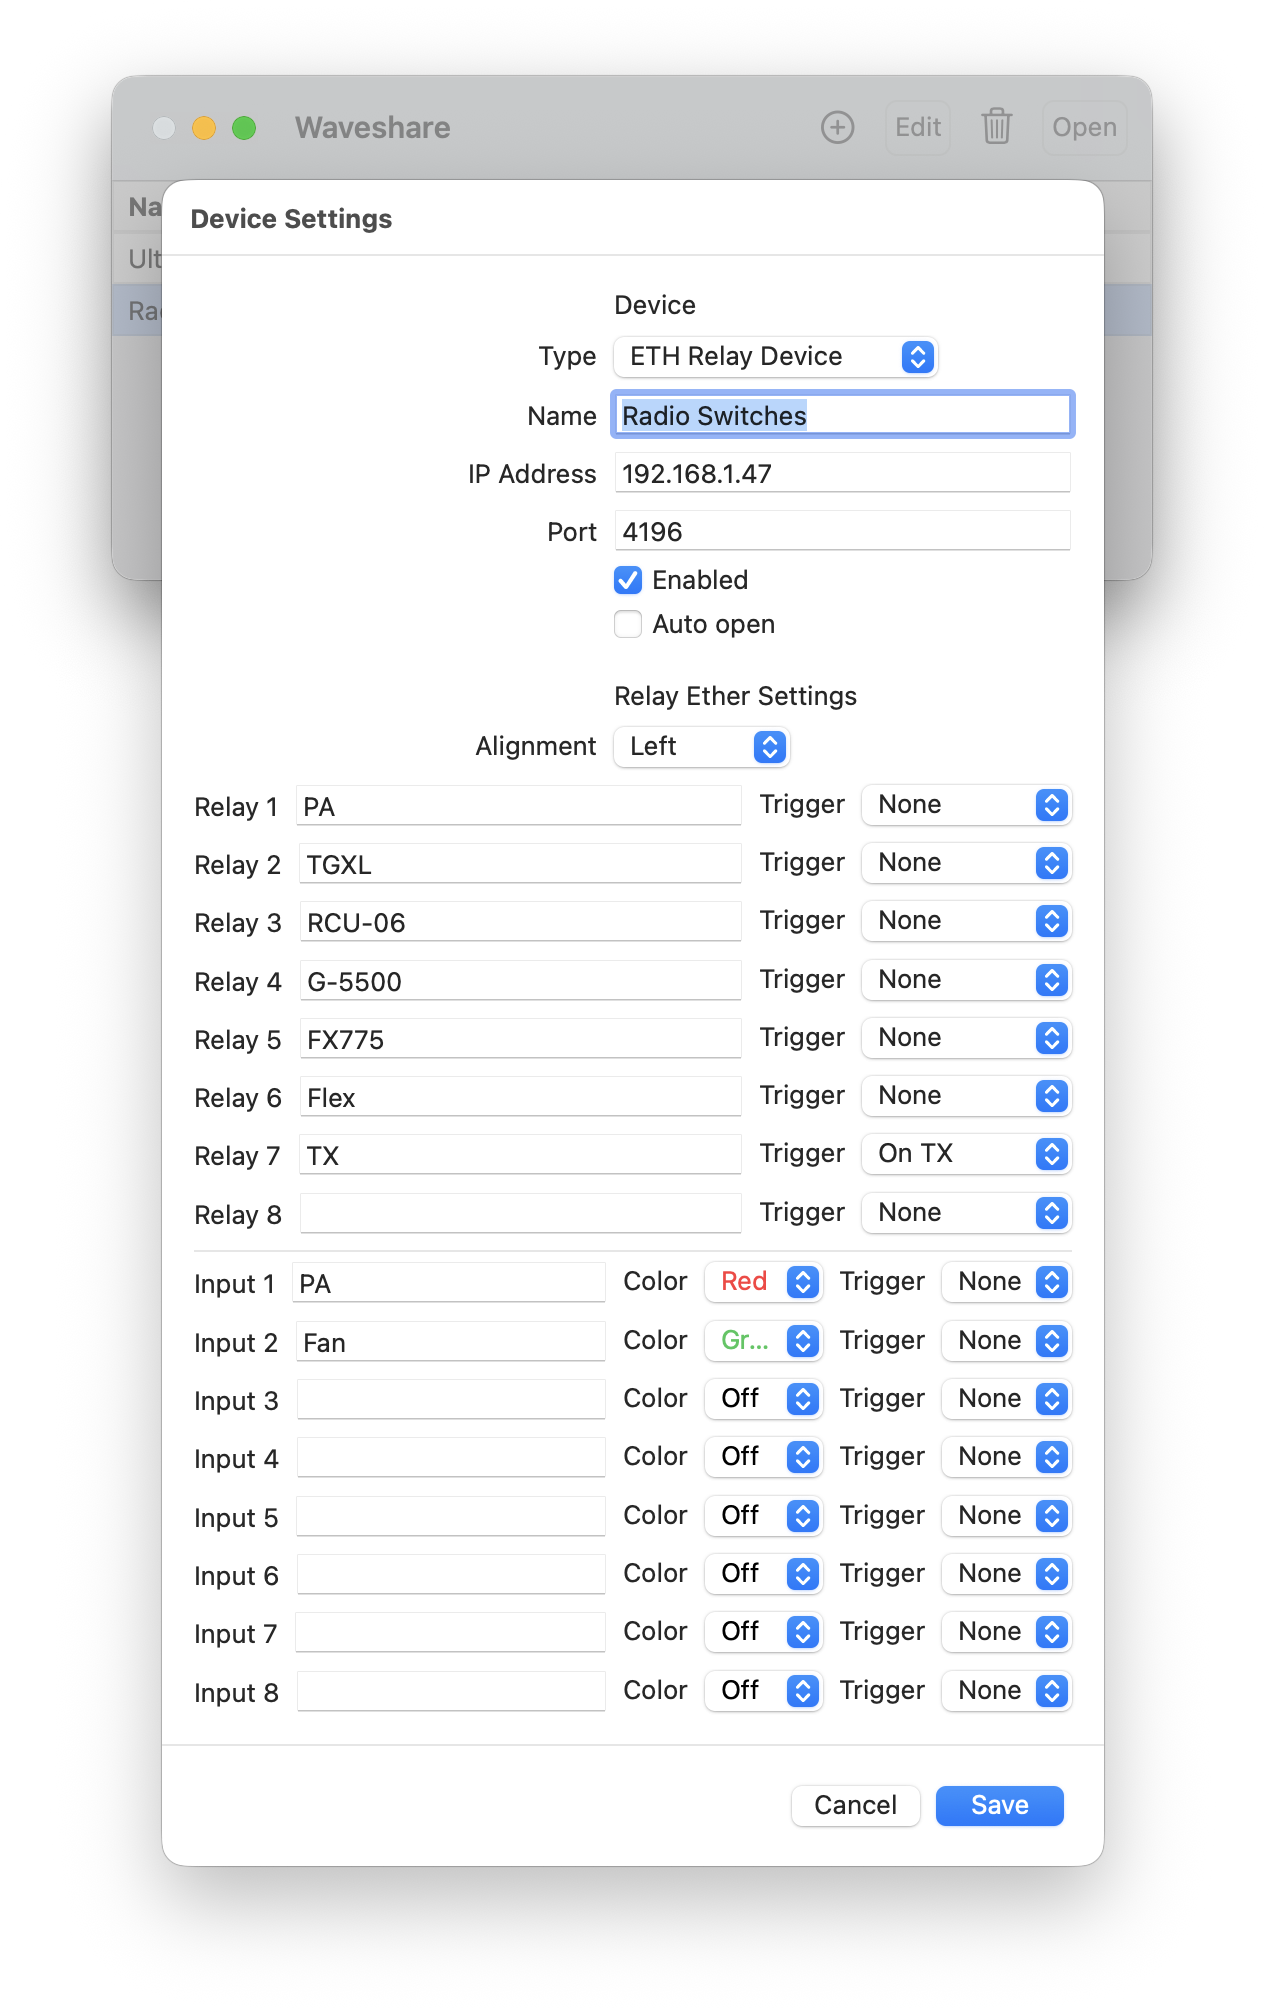Save the device settings
The width and height of the screenshot is (1264, 2014).
[x=998, y=1805]
